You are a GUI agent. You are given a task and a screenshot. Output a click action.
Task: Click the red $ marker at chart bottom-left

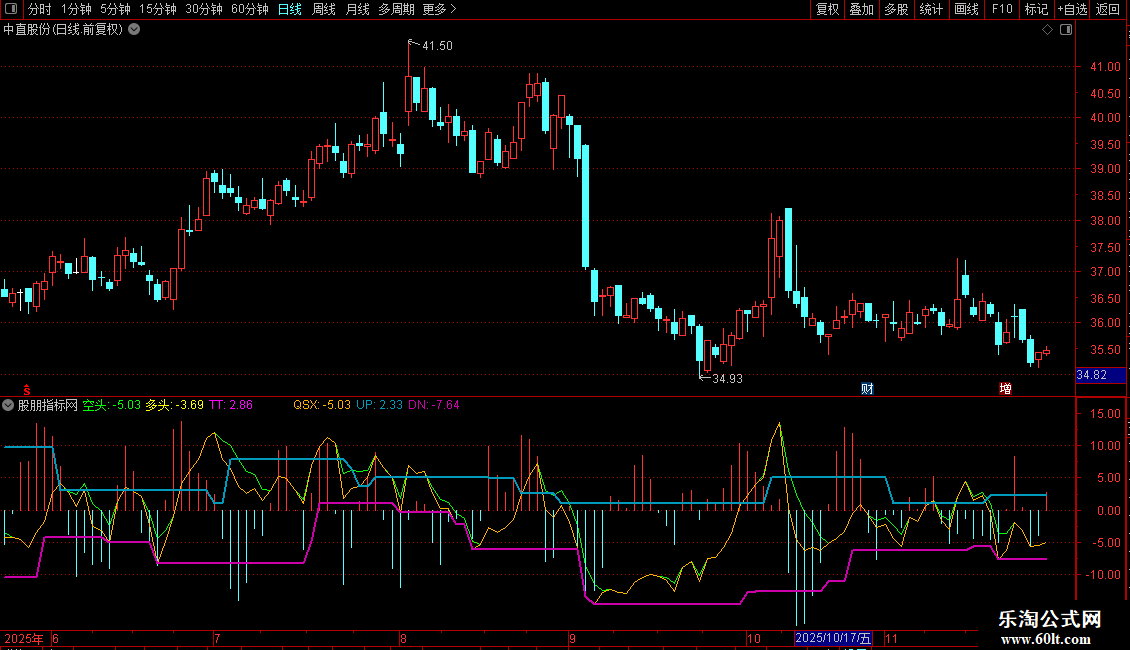tap(27, 388)
